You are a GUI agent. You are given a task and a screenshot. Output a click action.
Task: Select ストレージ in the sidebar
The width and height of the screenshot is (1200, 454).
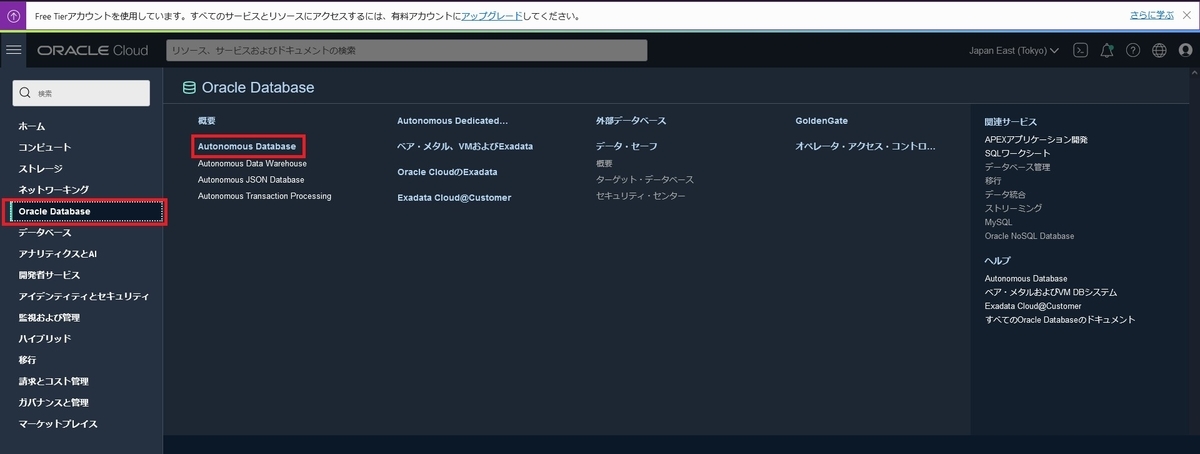(x=40, y=169)
